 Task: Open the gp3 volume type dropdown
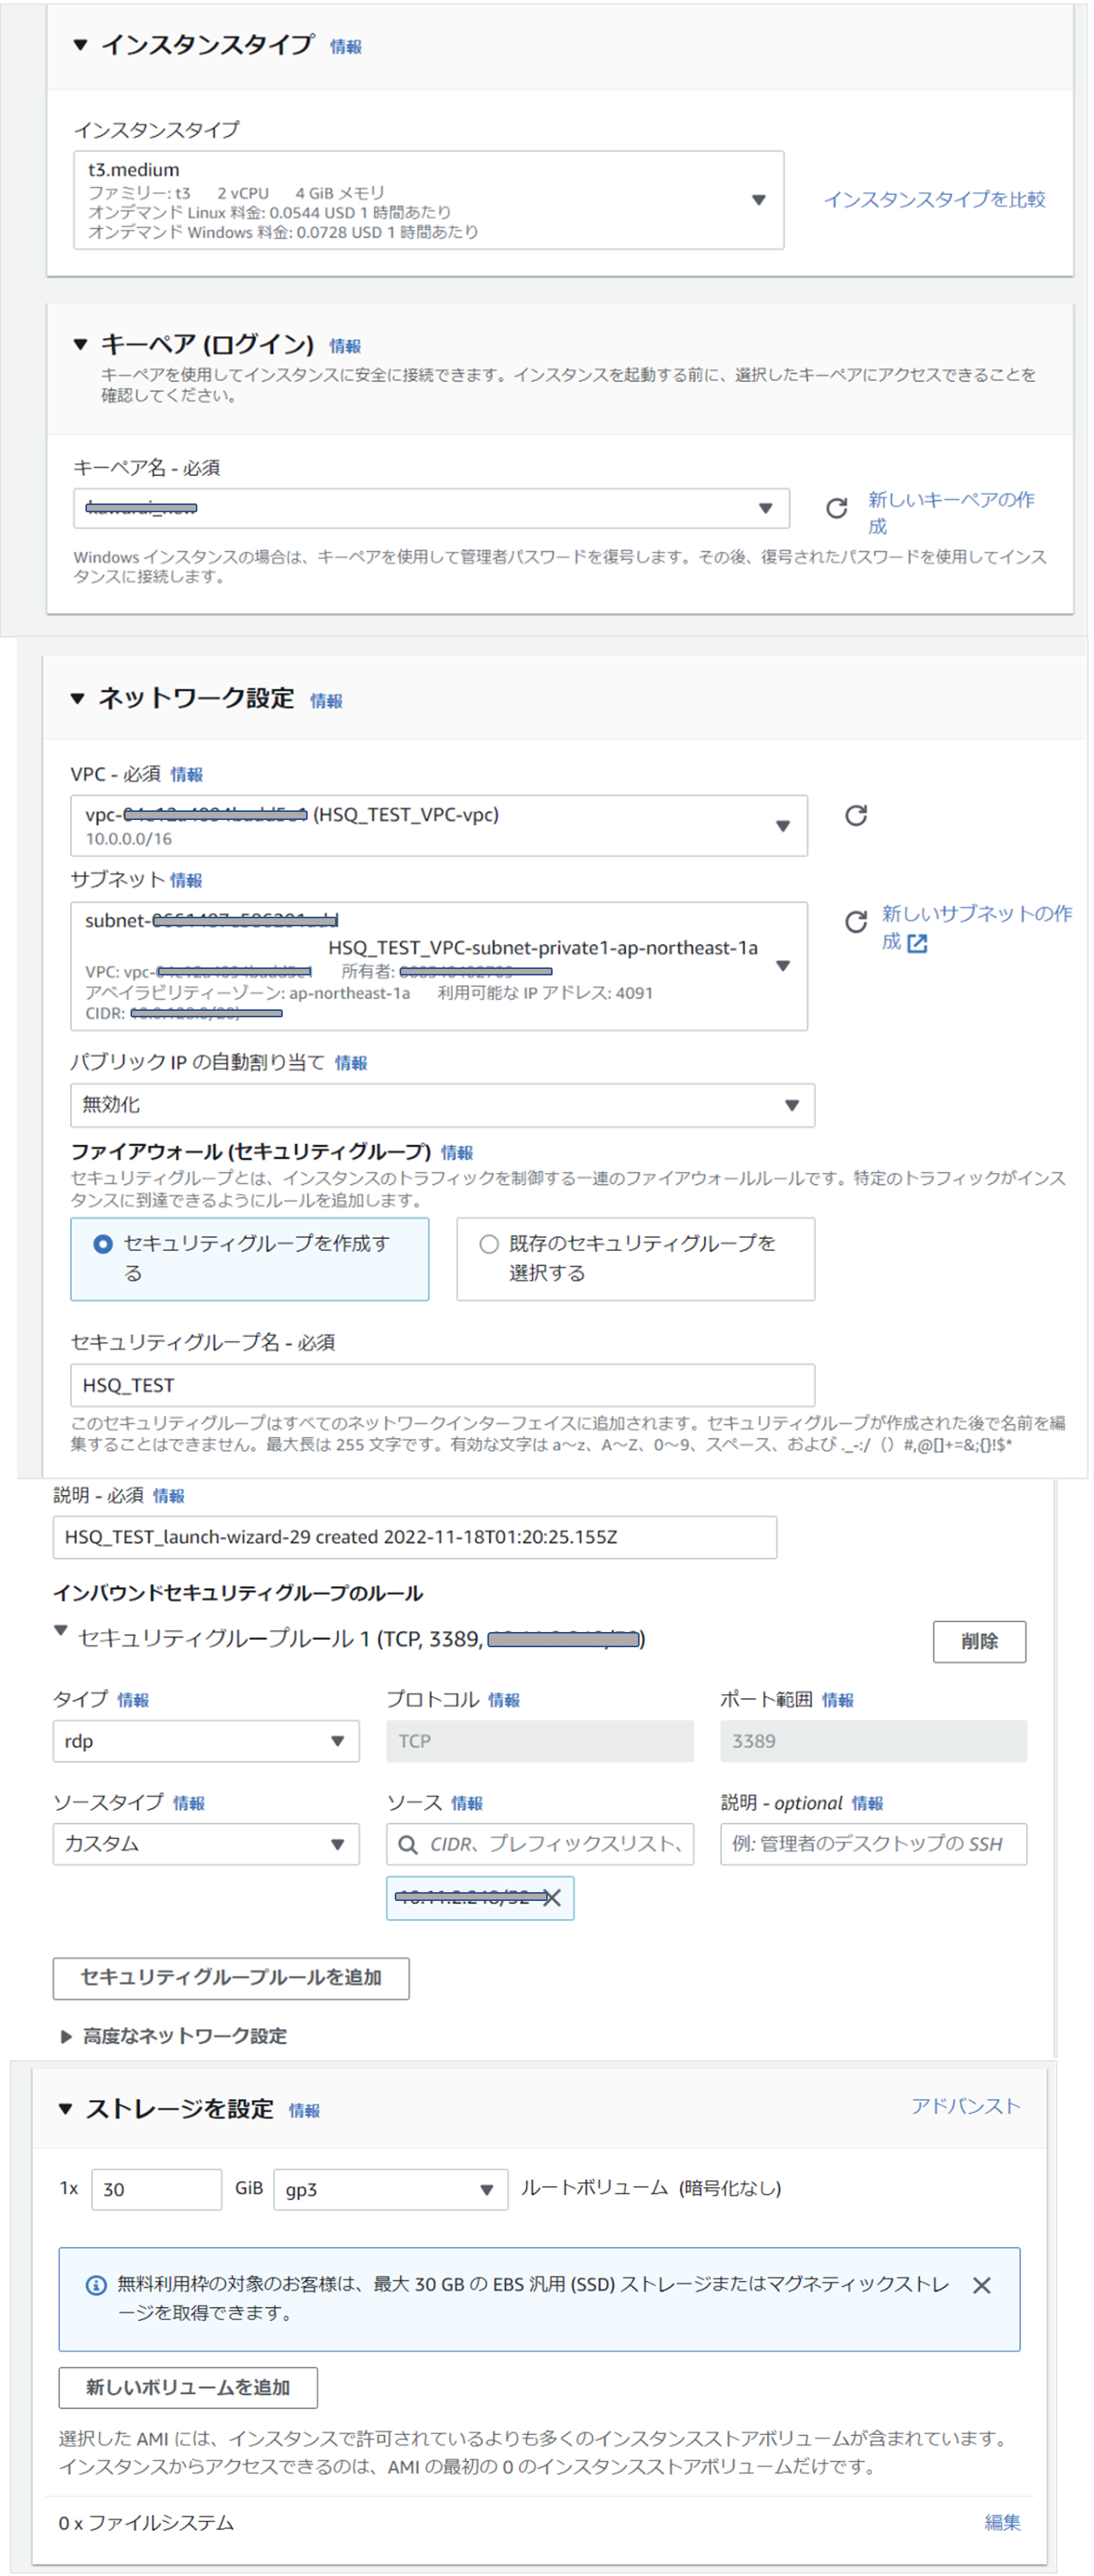[390, 2189]
